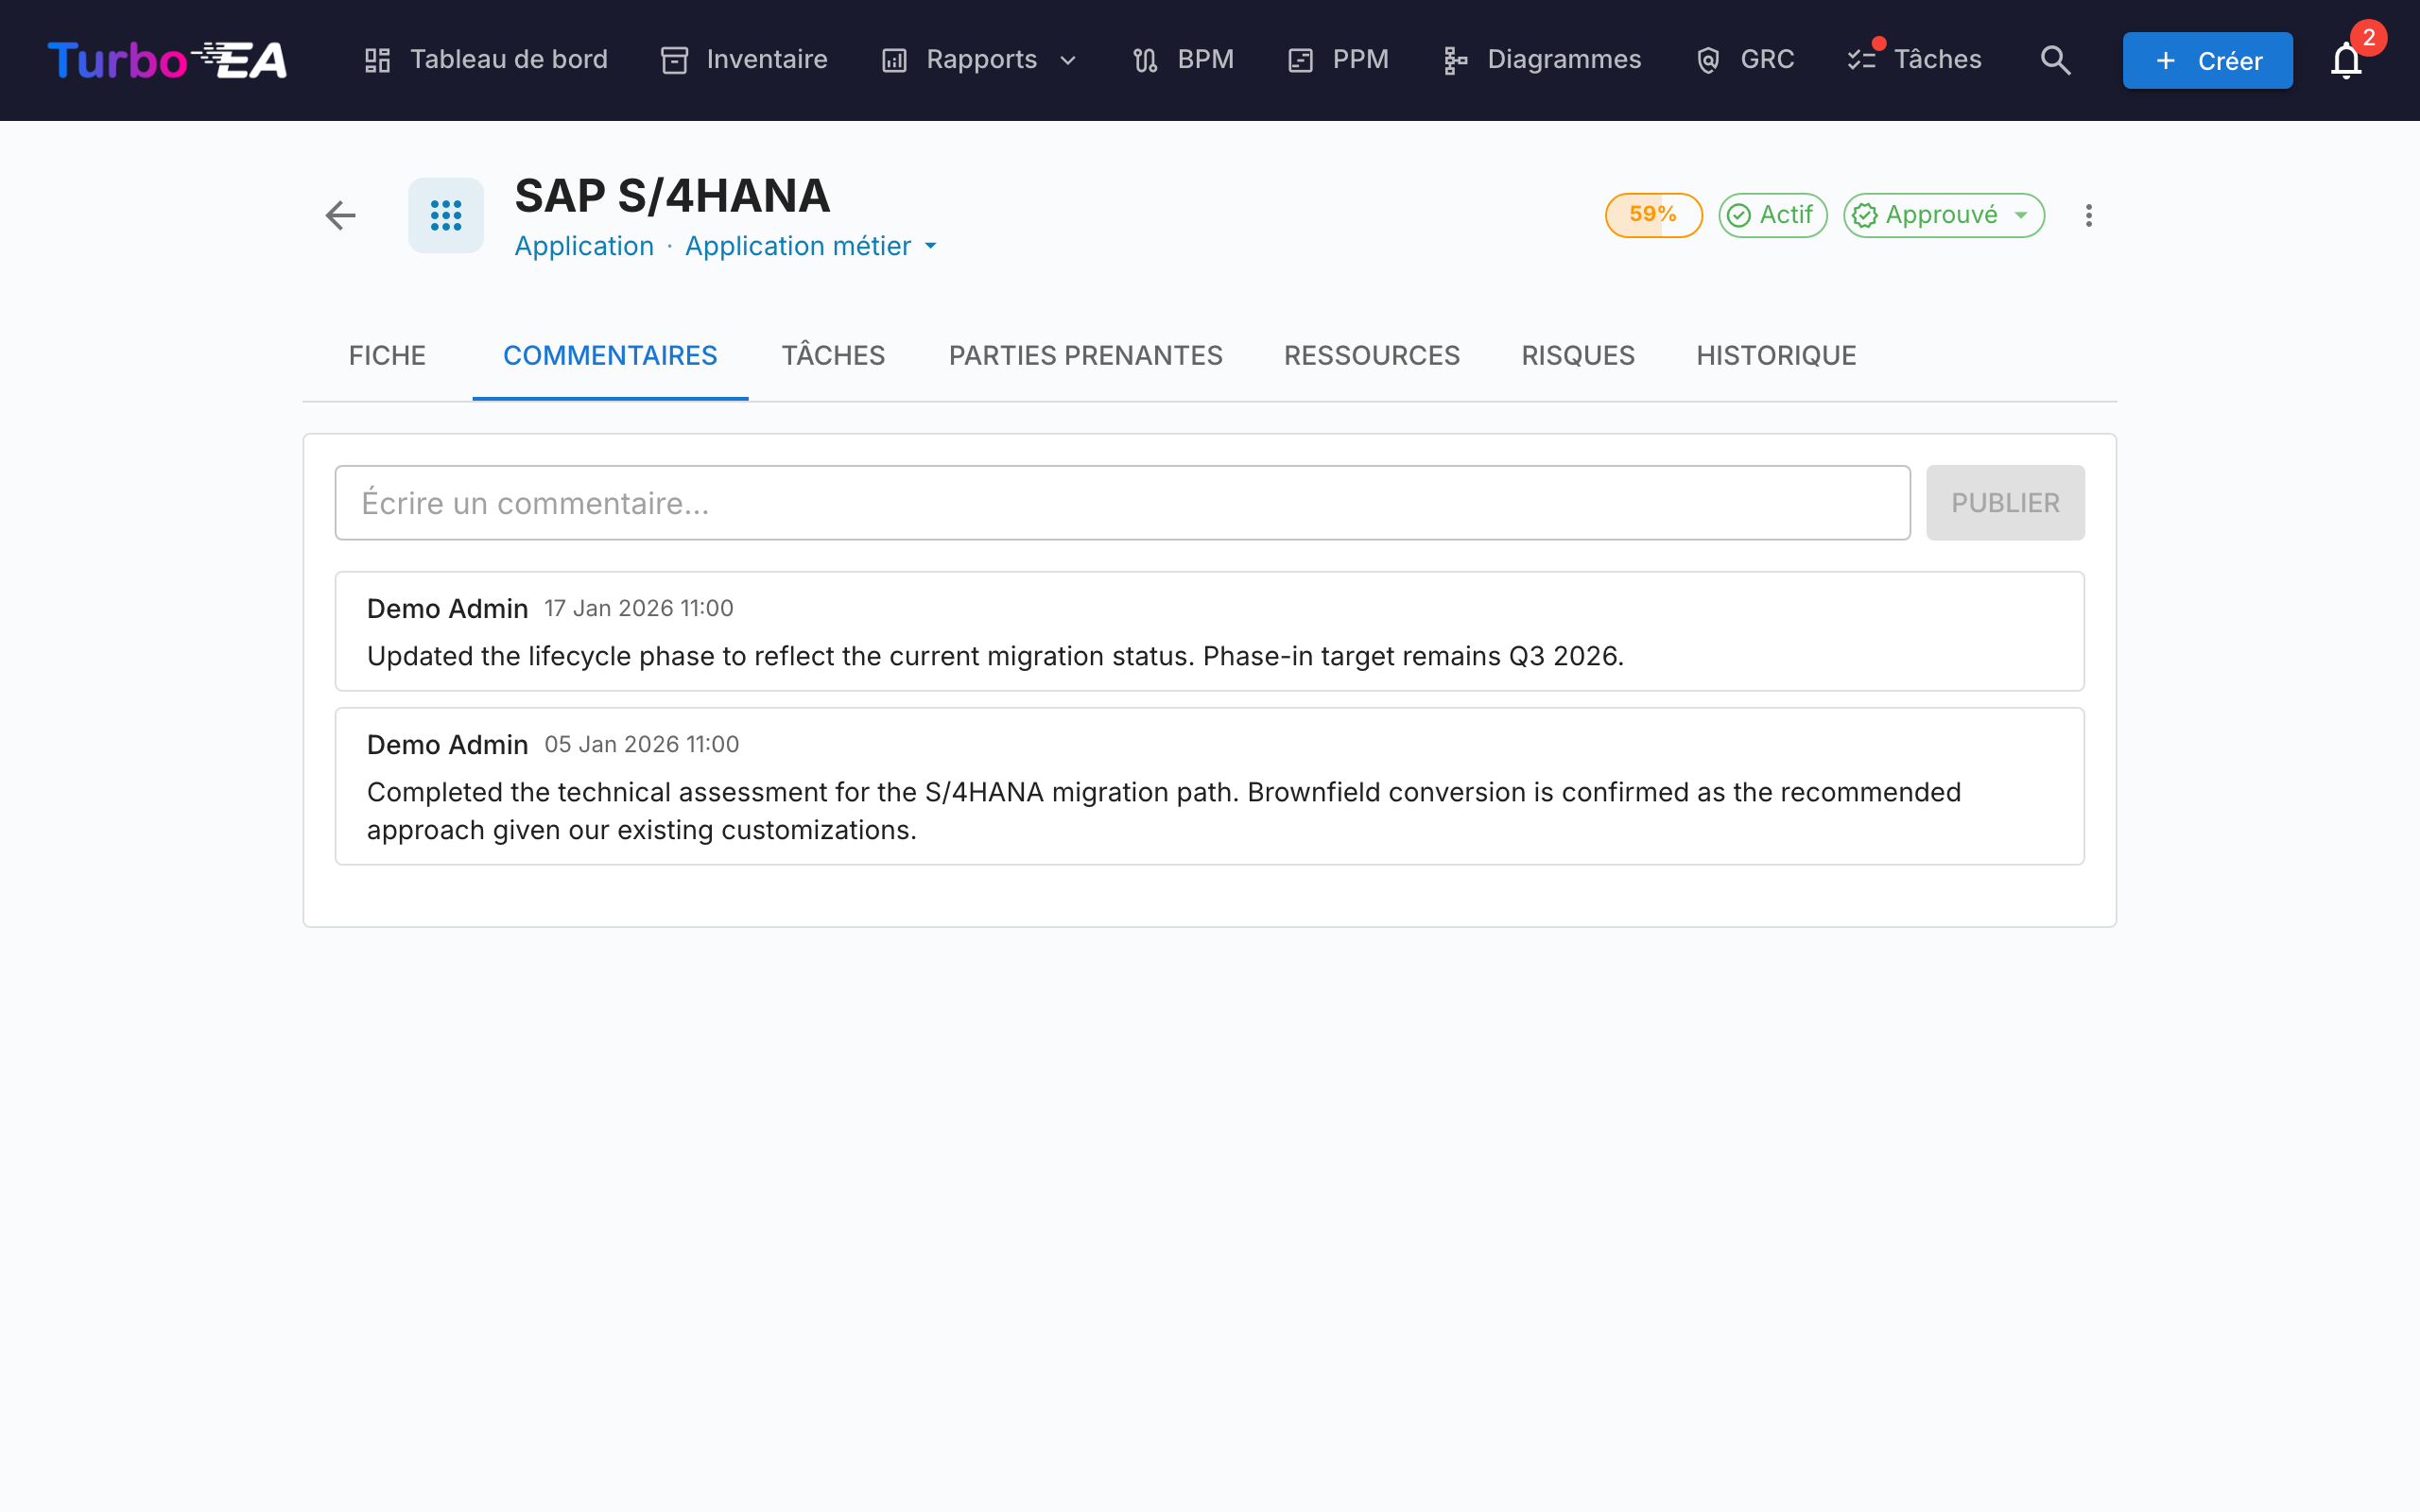Click the BPM route icon
The image size is (2420, 1512).
[1145, 60]
